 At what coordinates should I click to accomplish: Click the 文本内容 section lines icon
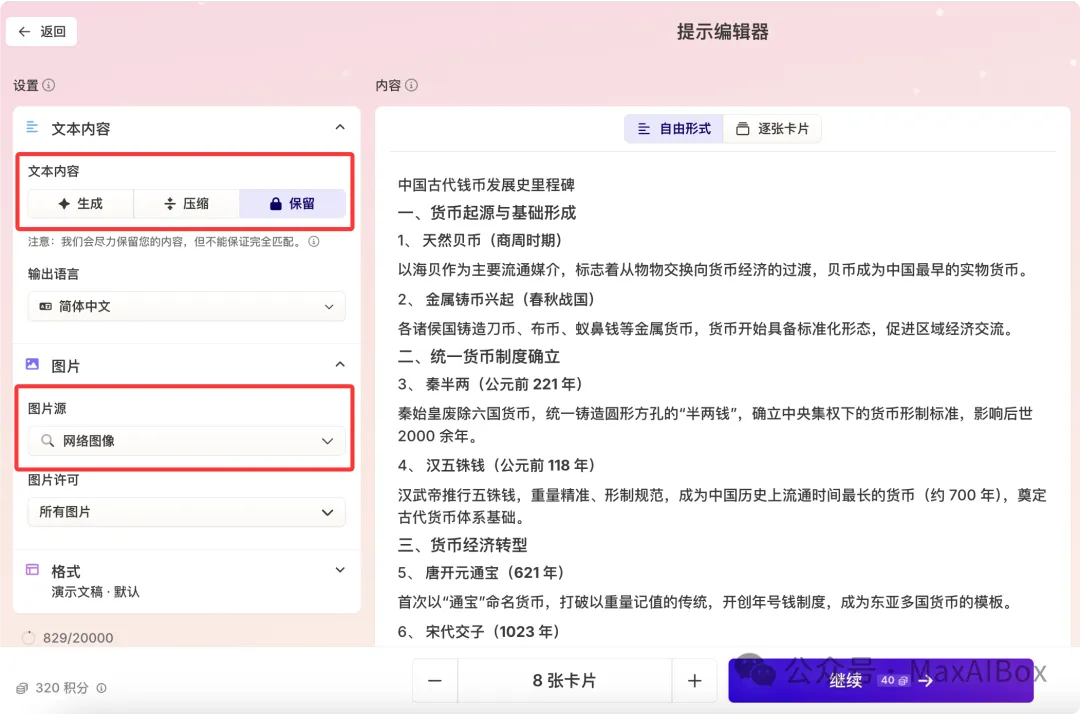(32, 127)
